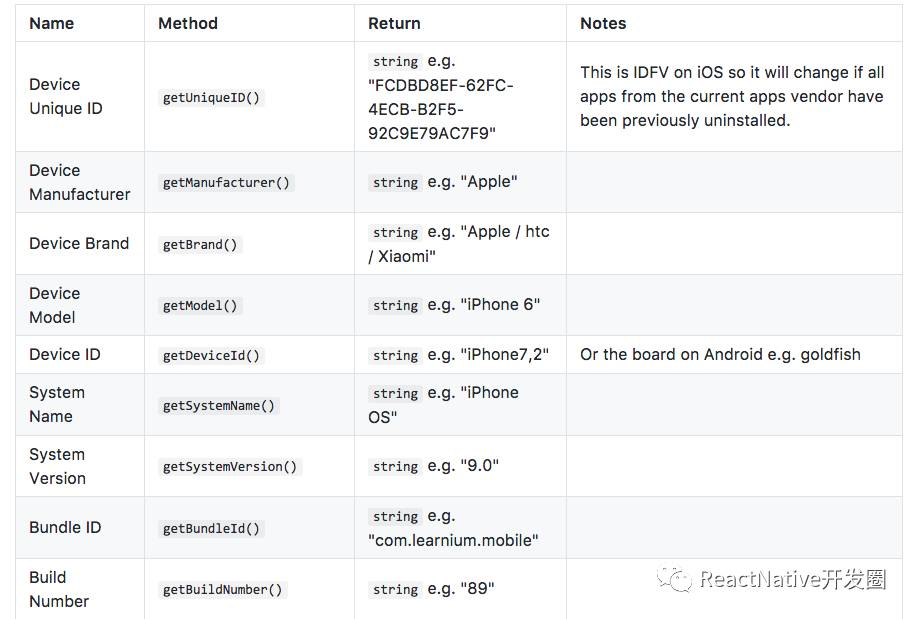Click the getModel() method code
The image size is (916, 619).
tap(200, 305)
